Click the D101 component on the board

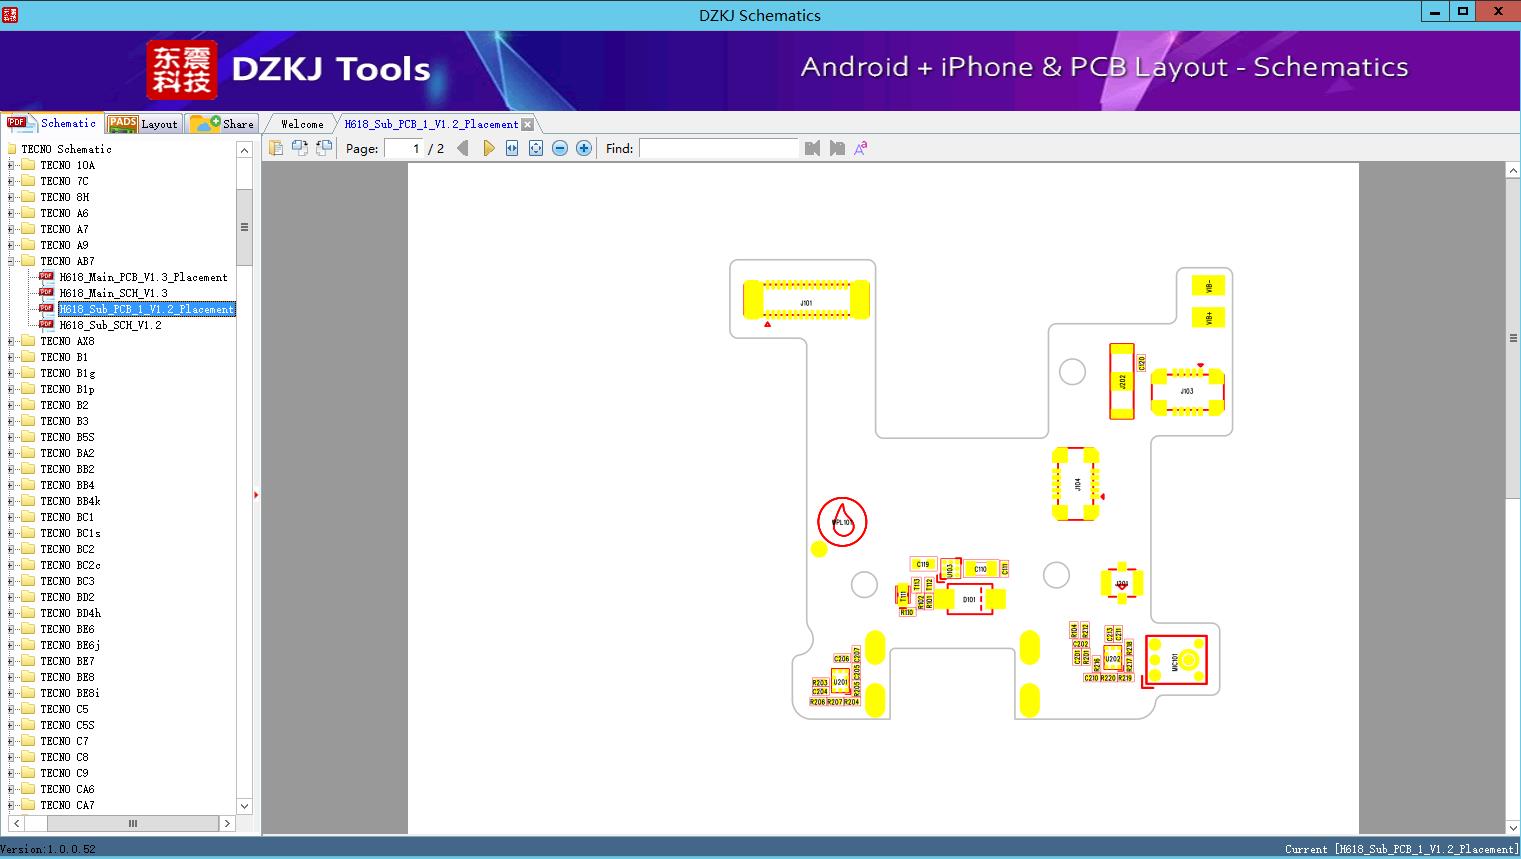pos(969,599)
